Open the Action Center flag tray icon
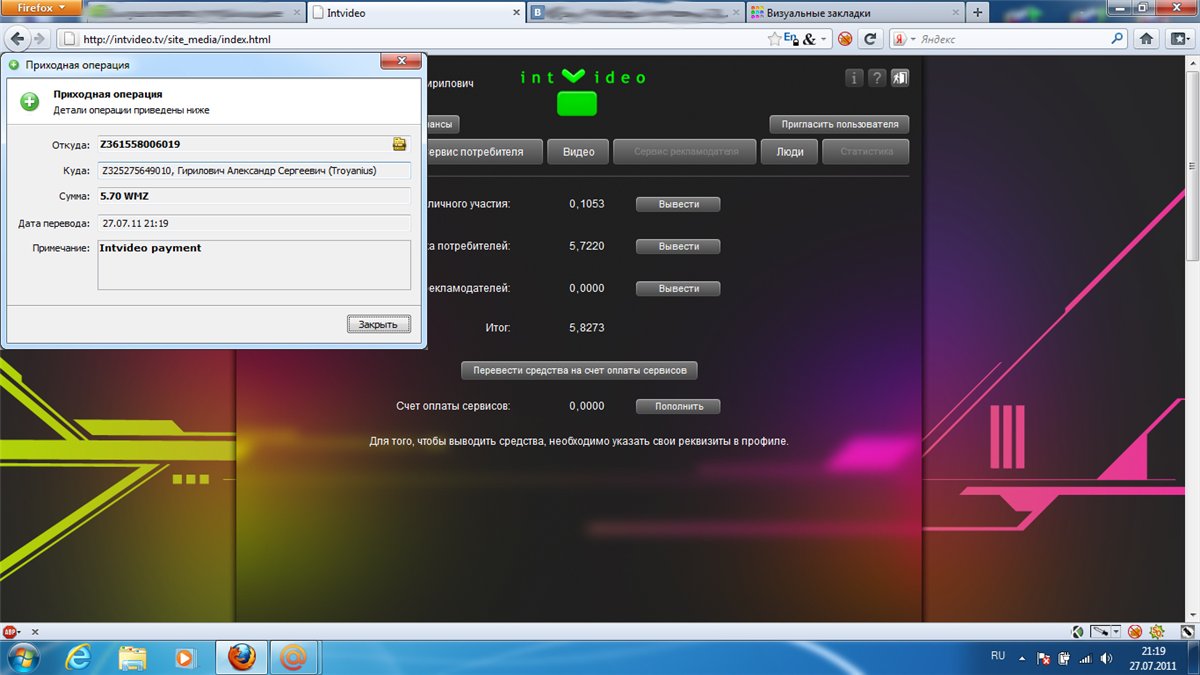1200x675 pixels. (1043, 658)
